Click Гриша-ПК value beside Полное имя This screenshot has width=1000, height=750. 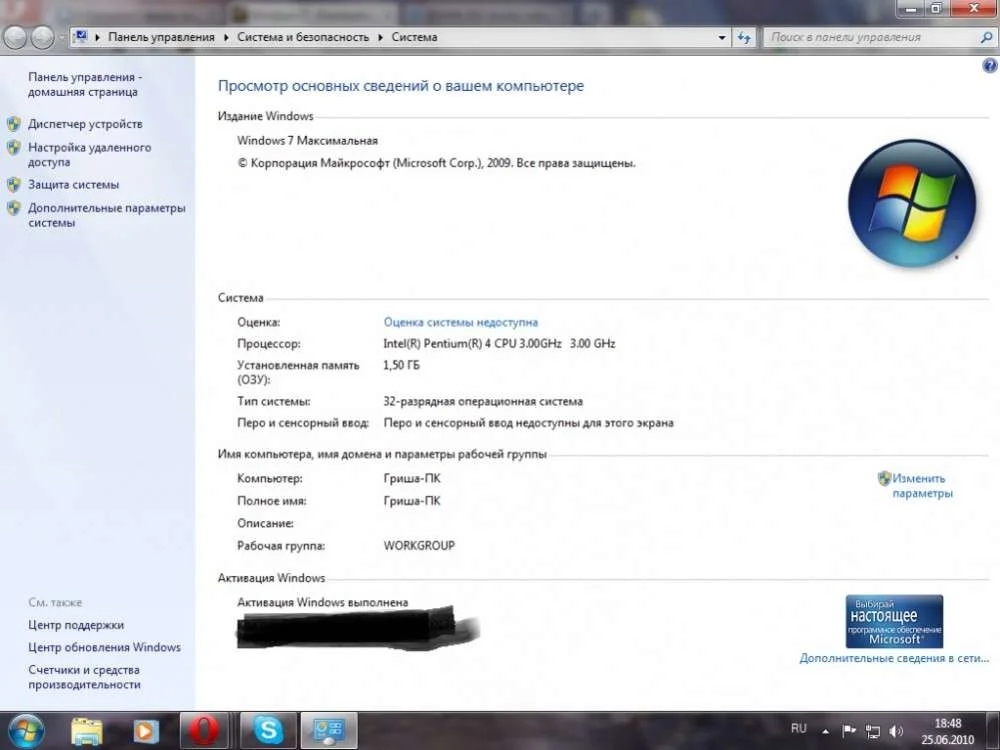pyautogui.click(x=412, y=501)
